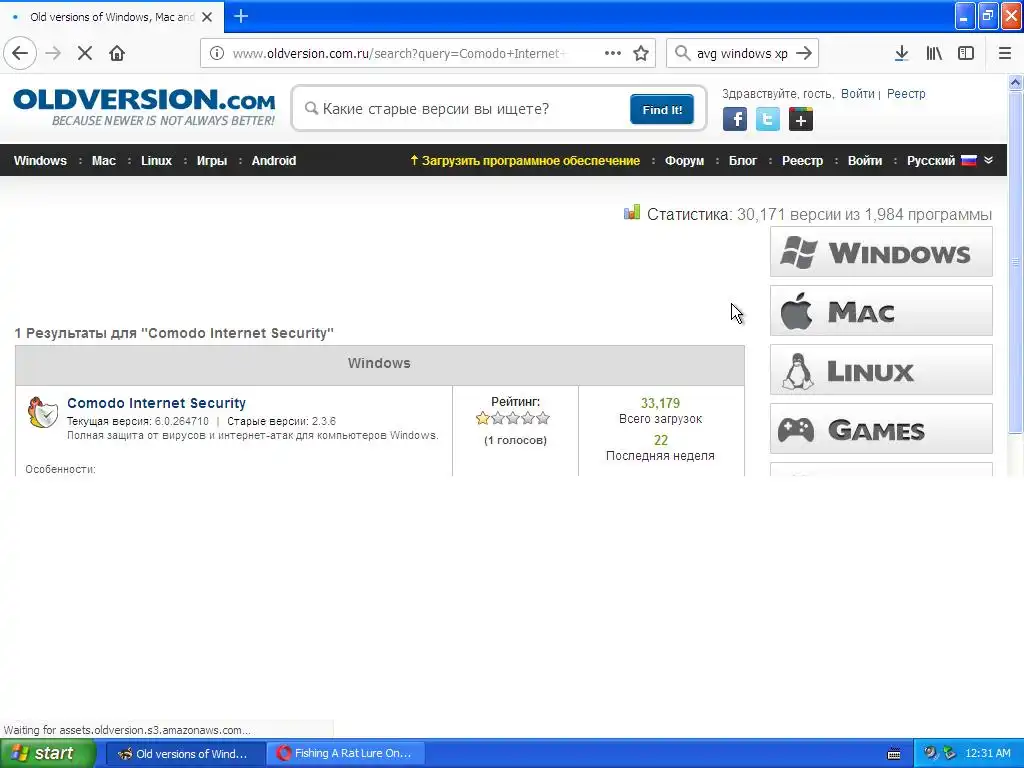Switch to Fishing A Rat Lure taskbar window
This screenshot has width=1024, height=768.
pyautogui.click(x=346, y=754)
